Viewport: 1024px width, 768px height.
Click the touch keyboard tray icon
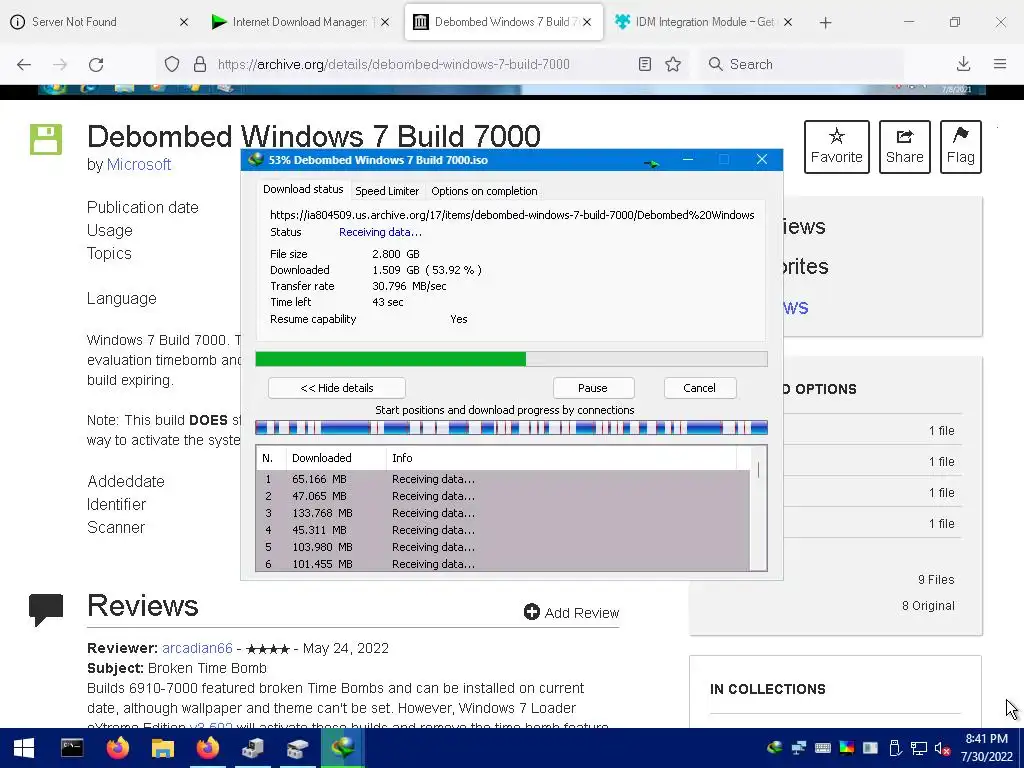click(x=823, y=748)
